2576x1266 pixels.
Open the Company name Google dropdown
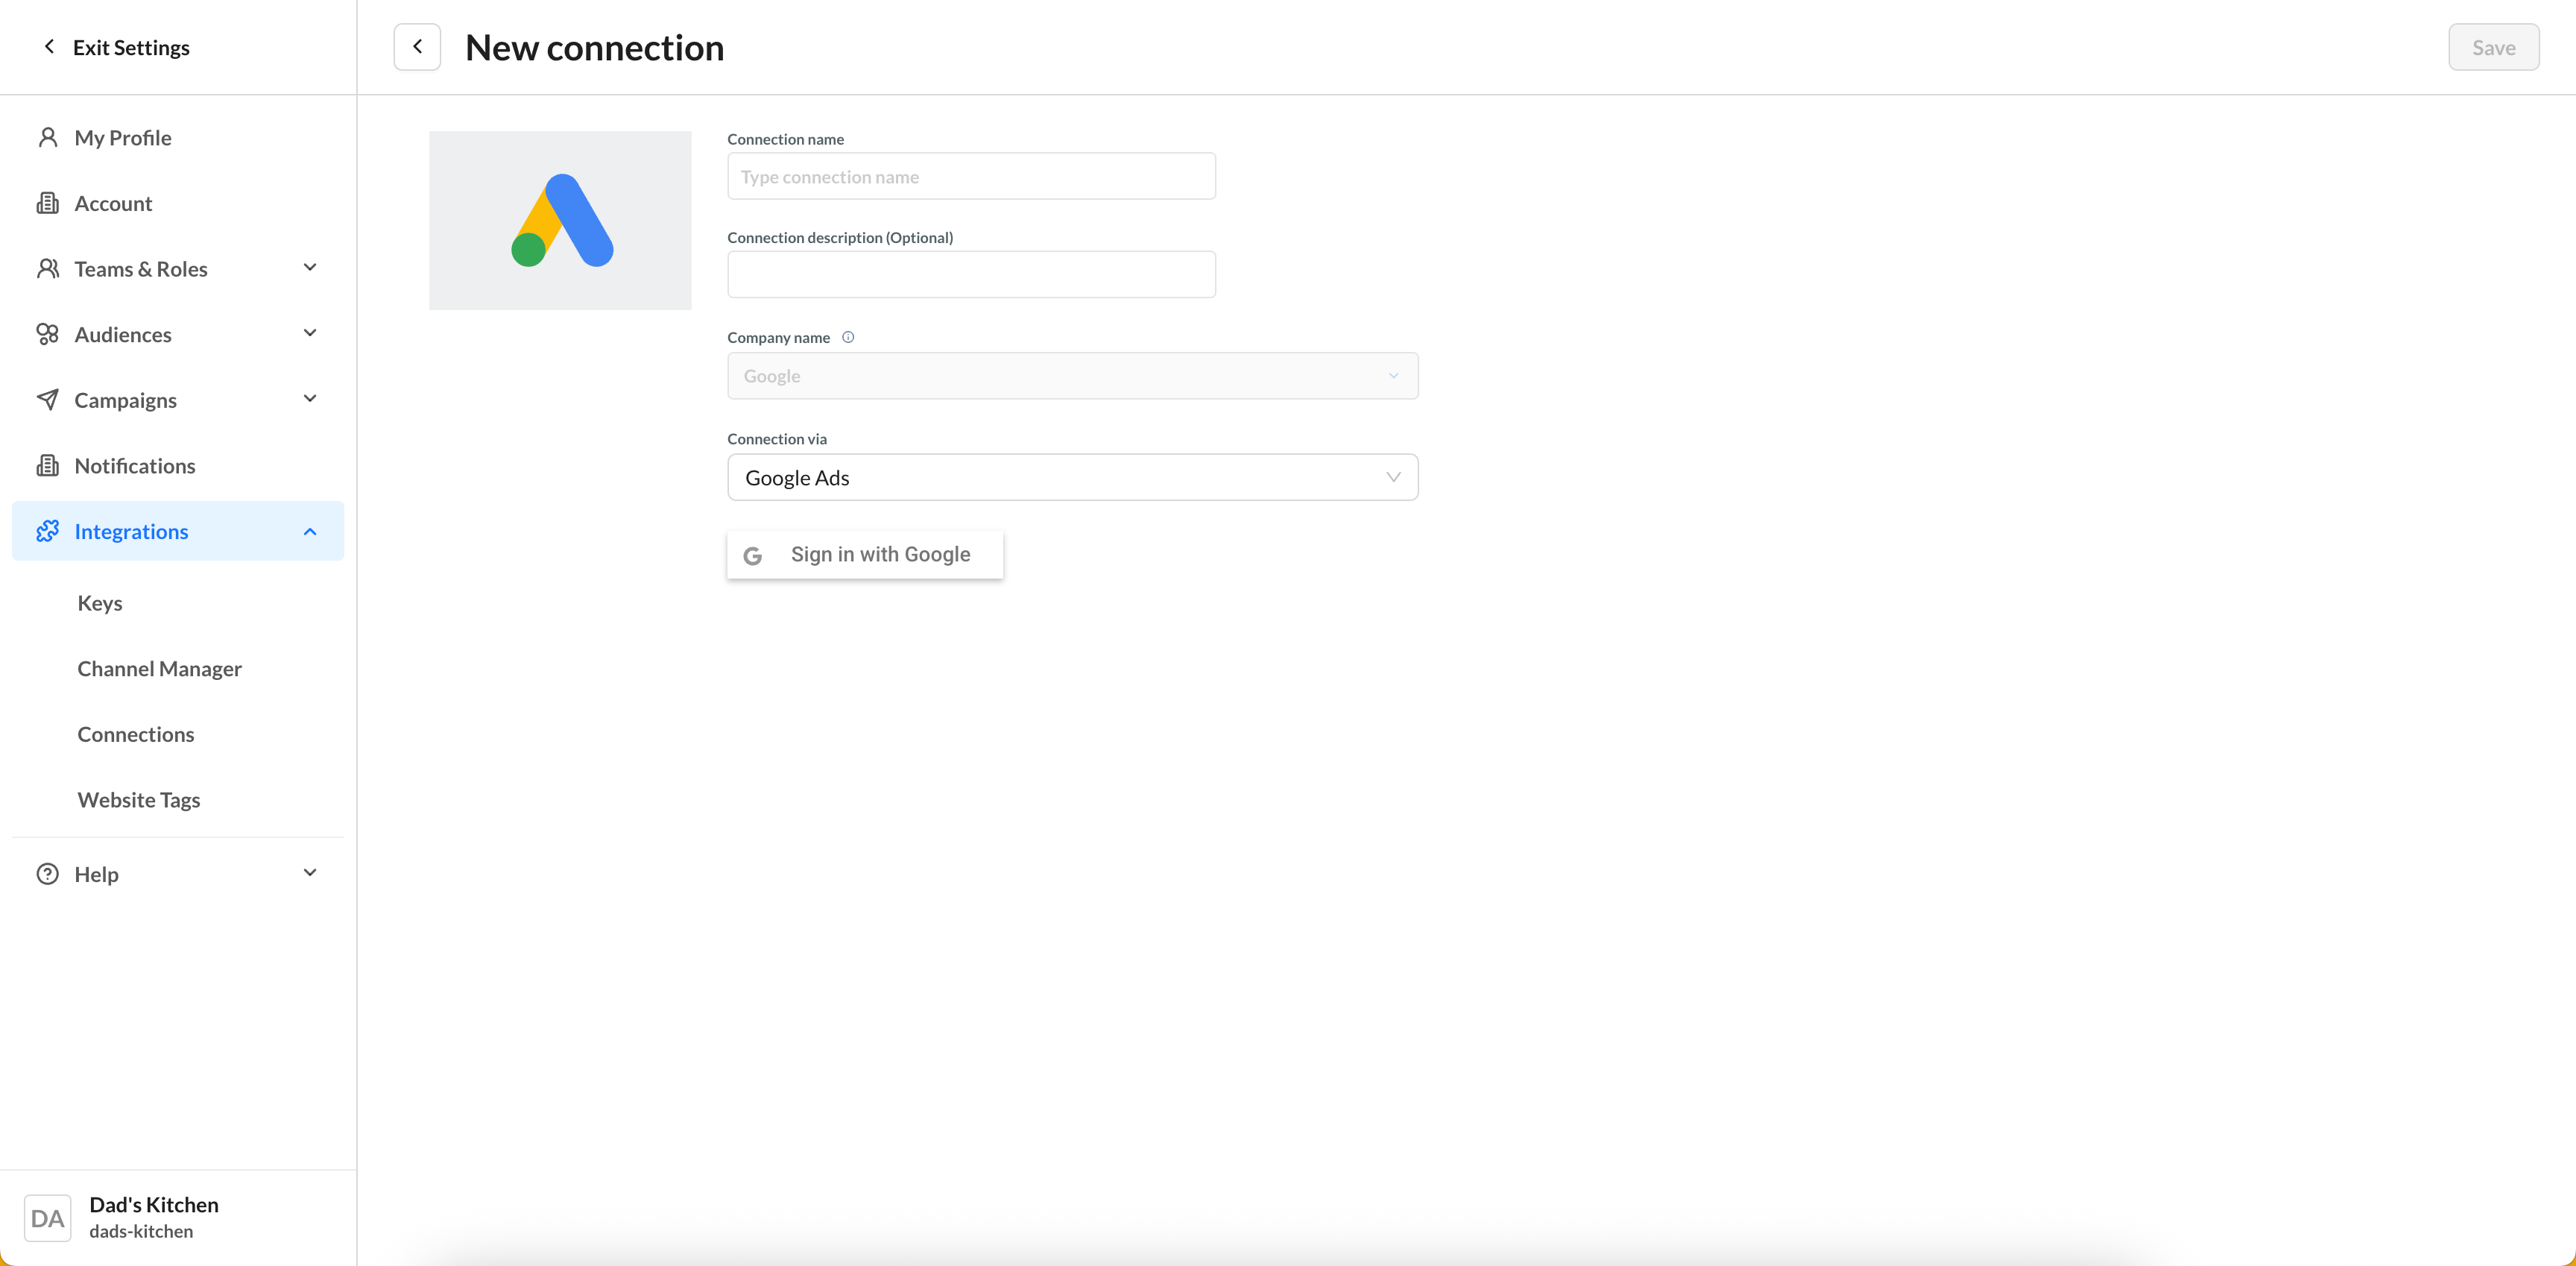point(1072,376)
